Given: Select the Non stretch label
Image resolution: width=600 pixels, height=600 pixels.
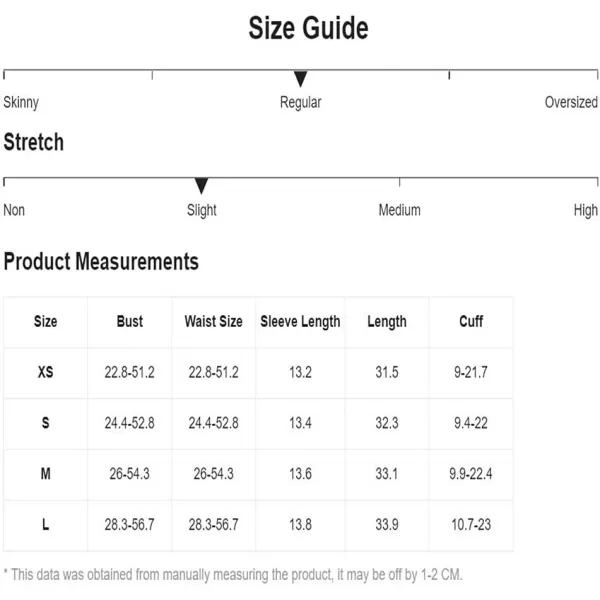Looking at the screenshot, I should pyautogui.click(x=14, y=210).
